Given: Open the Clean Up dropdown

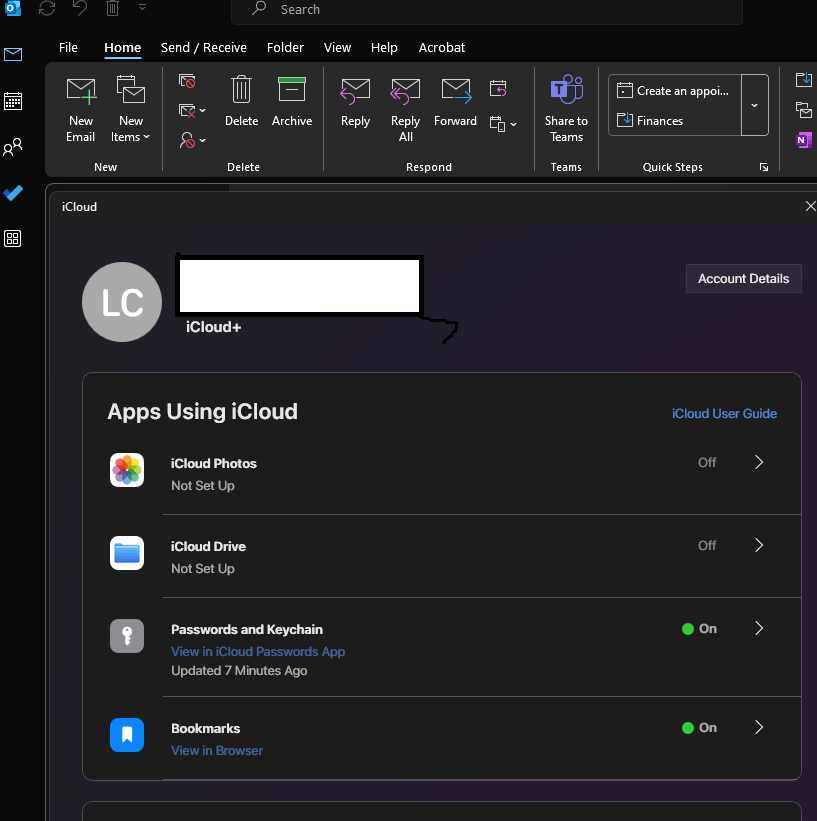Looking at the screenshot, I should tap(192, 110).
